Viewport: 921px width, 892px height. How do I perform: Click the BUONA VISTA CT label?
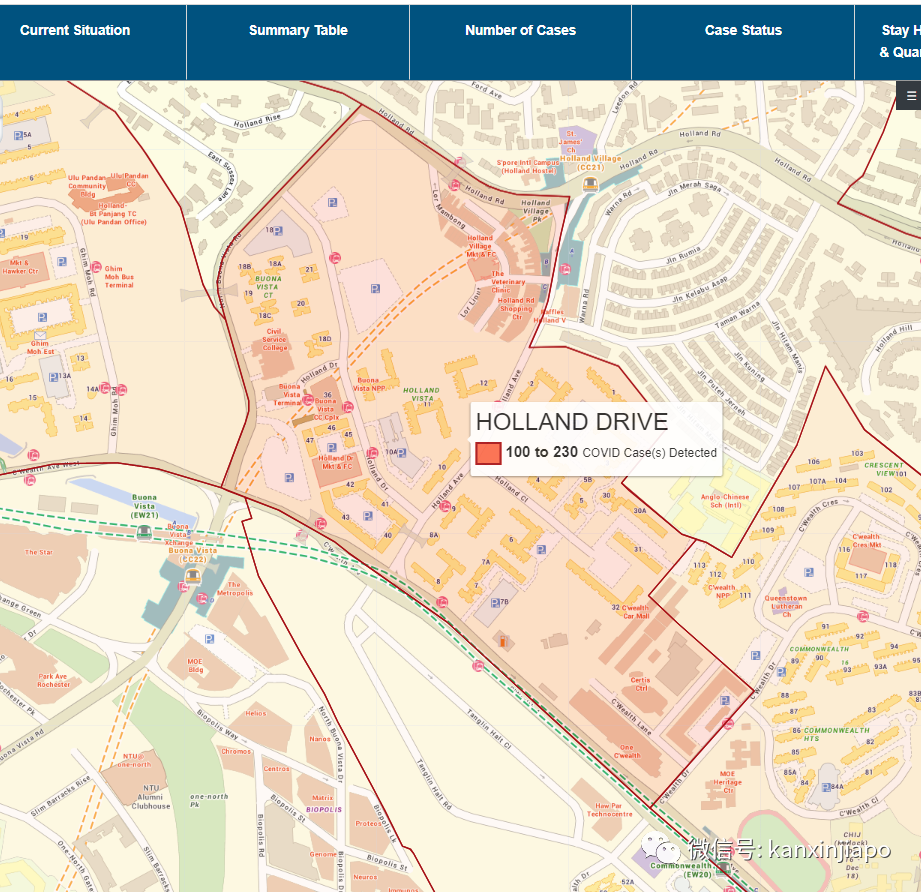point(268,287)
